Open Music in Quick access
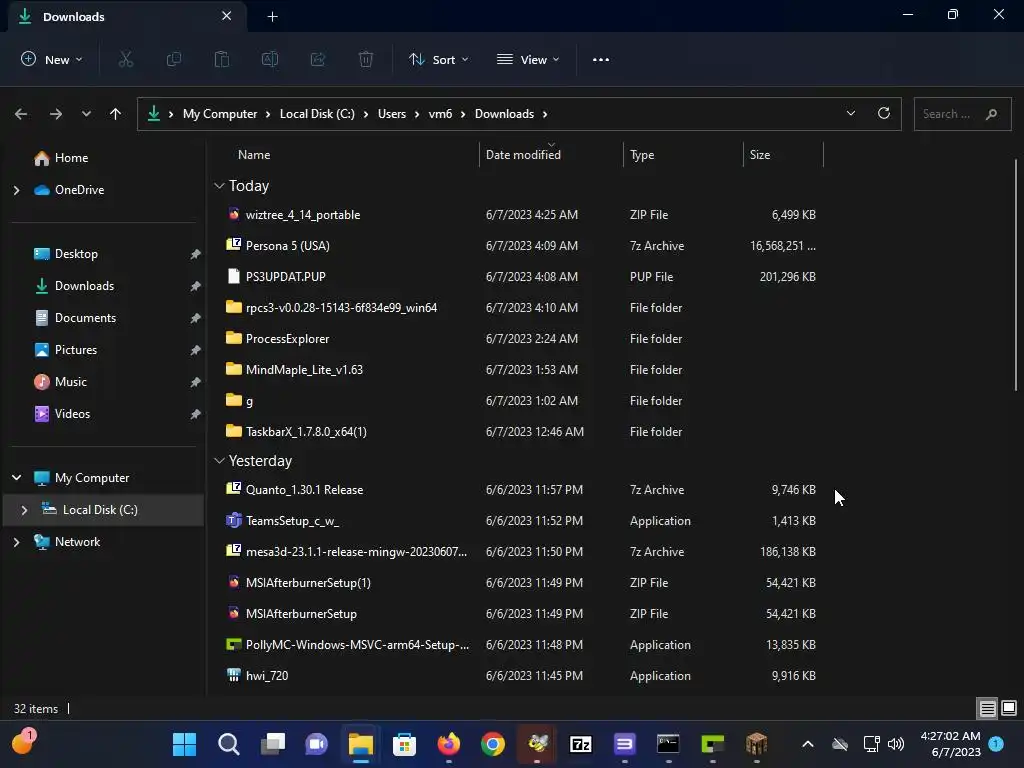 point(71,382)
